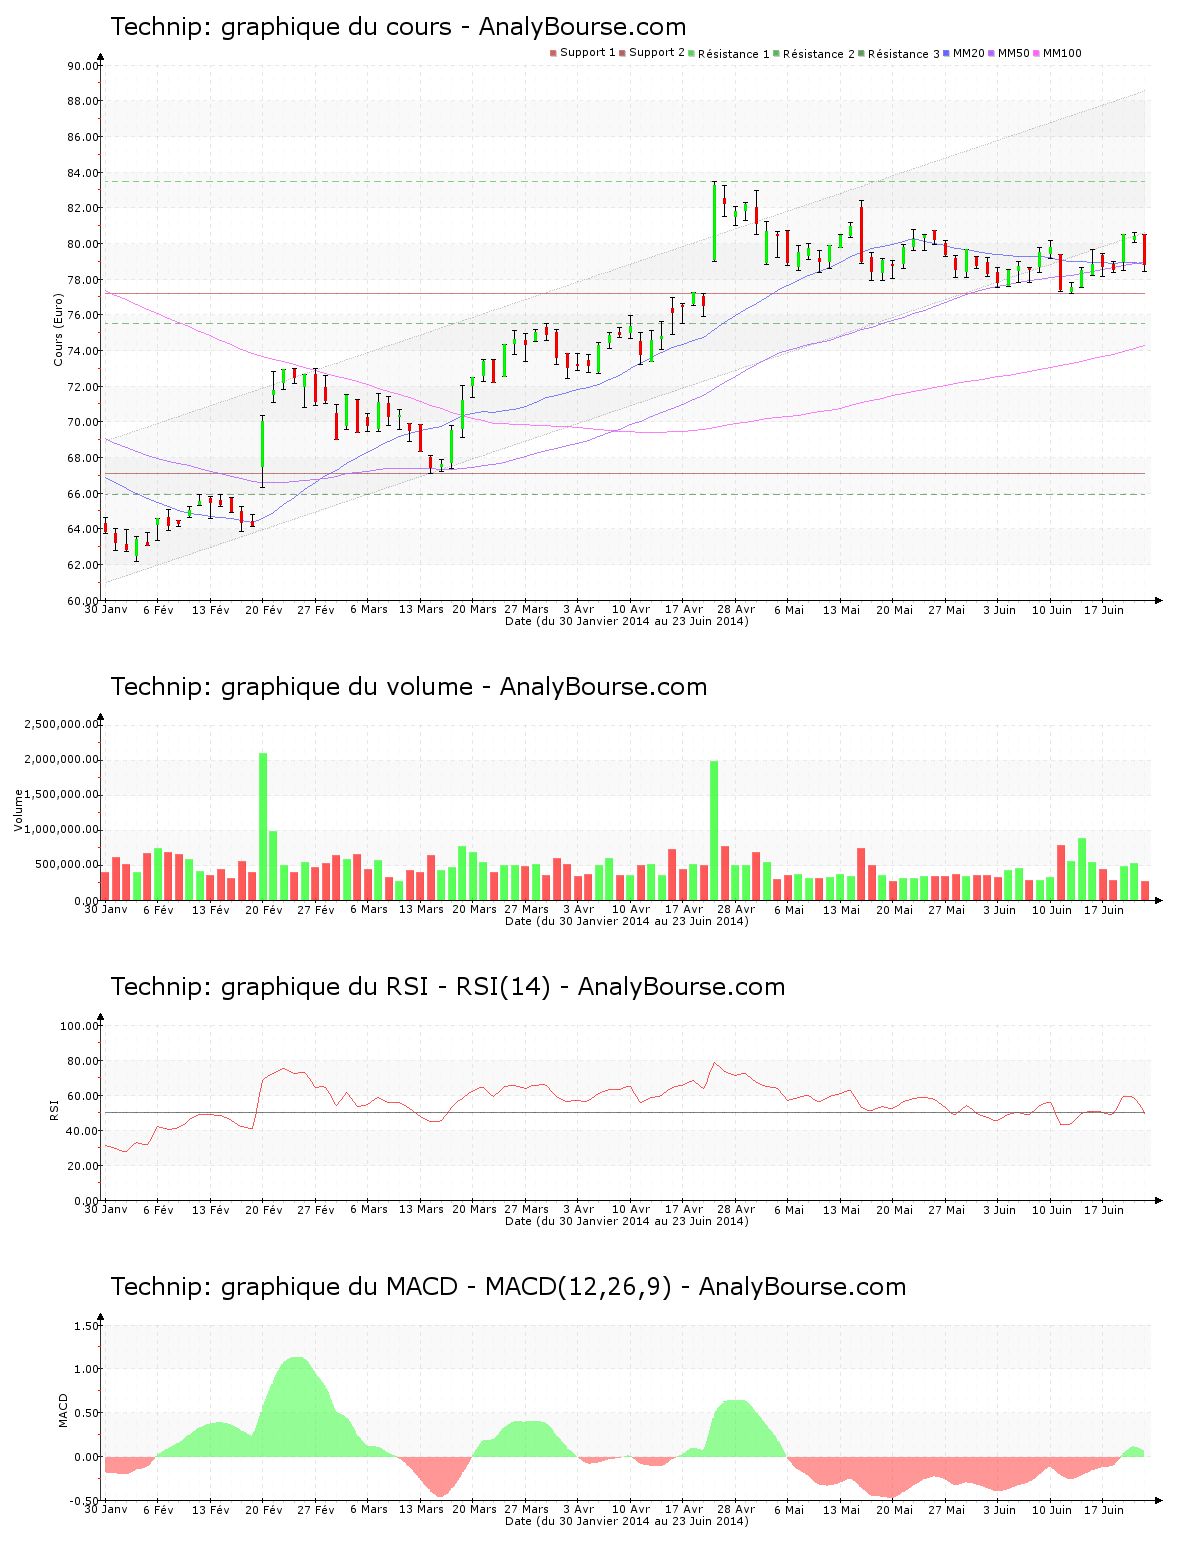Click the date range caption under the RSI chart
The height and width of the screenshot is (1550, 1200).
point(627,1221)
